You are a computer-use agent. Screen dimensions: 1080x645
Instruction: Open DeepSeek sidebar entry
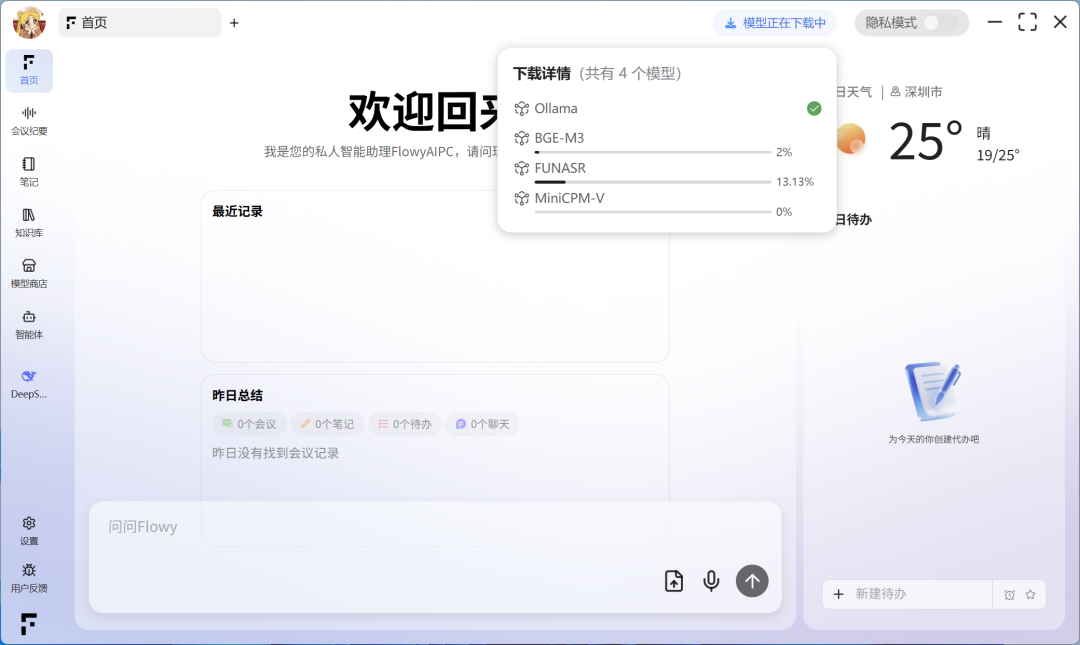tap(29, 383)
